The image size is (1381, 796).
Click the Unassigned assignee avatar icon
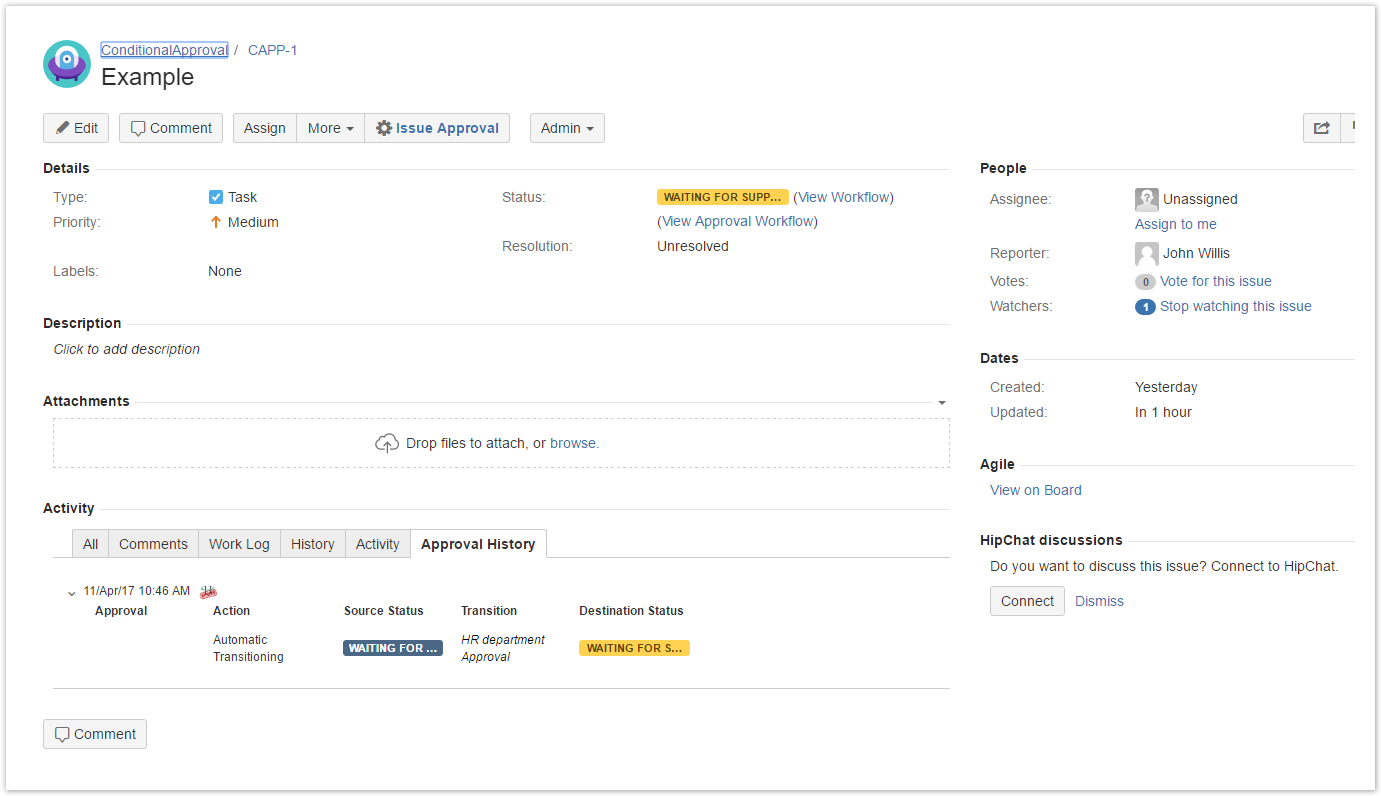1146,199
